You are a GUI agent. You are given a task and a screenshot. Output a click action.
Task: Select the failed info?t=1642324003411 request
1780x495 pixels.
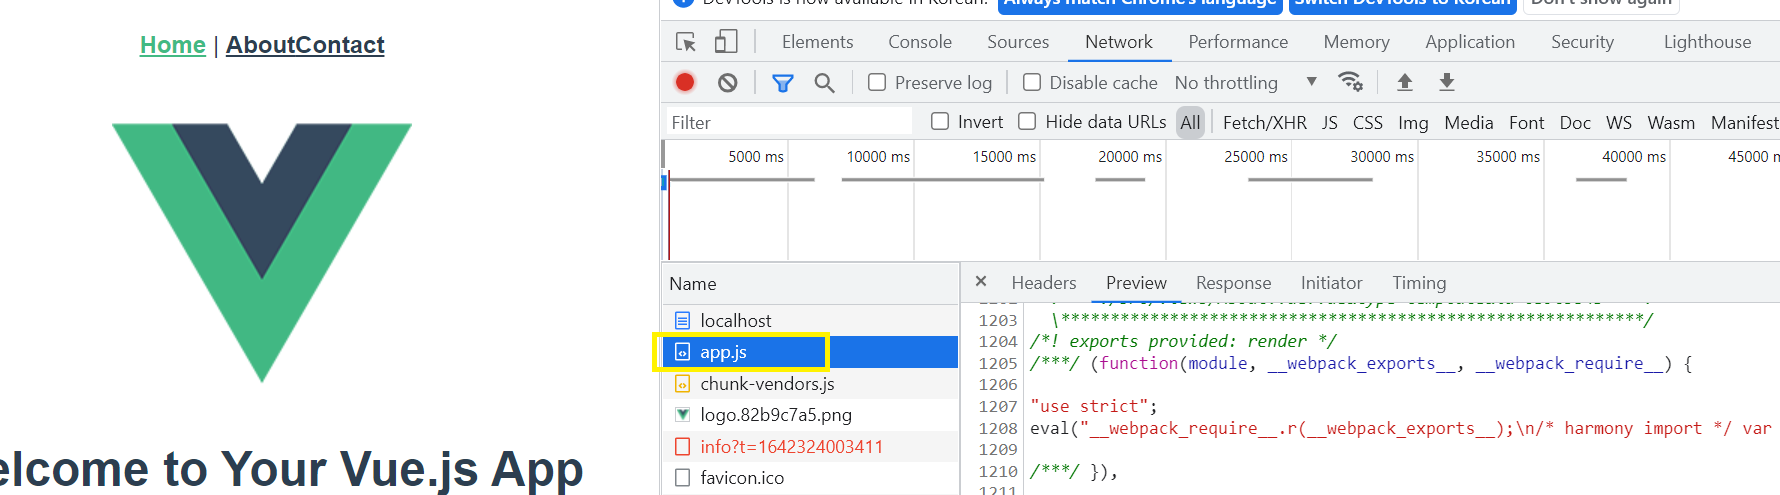coord(810,446)
